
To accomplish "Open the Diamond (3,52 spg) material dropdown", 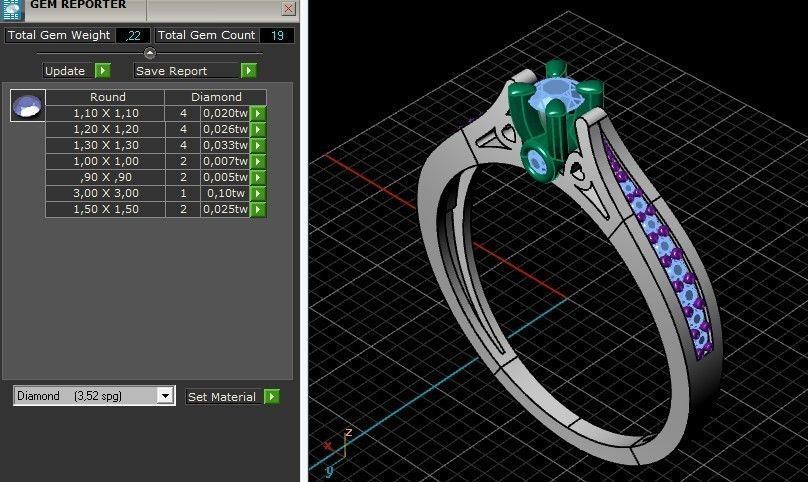I will pos(165,395).
